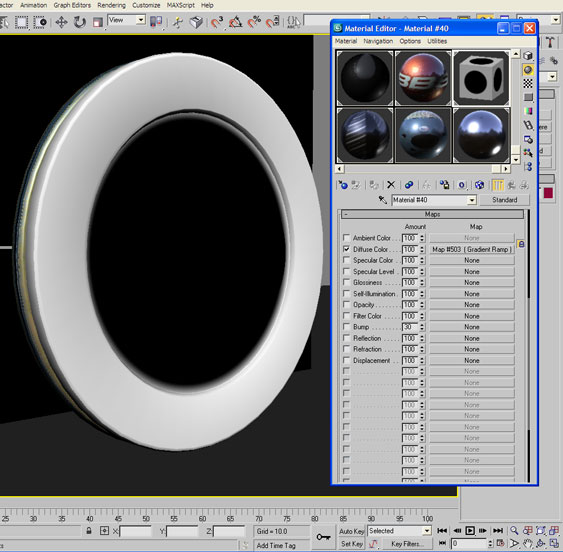
Task: Select the gray cube sample slot
Action: (481, 78)
